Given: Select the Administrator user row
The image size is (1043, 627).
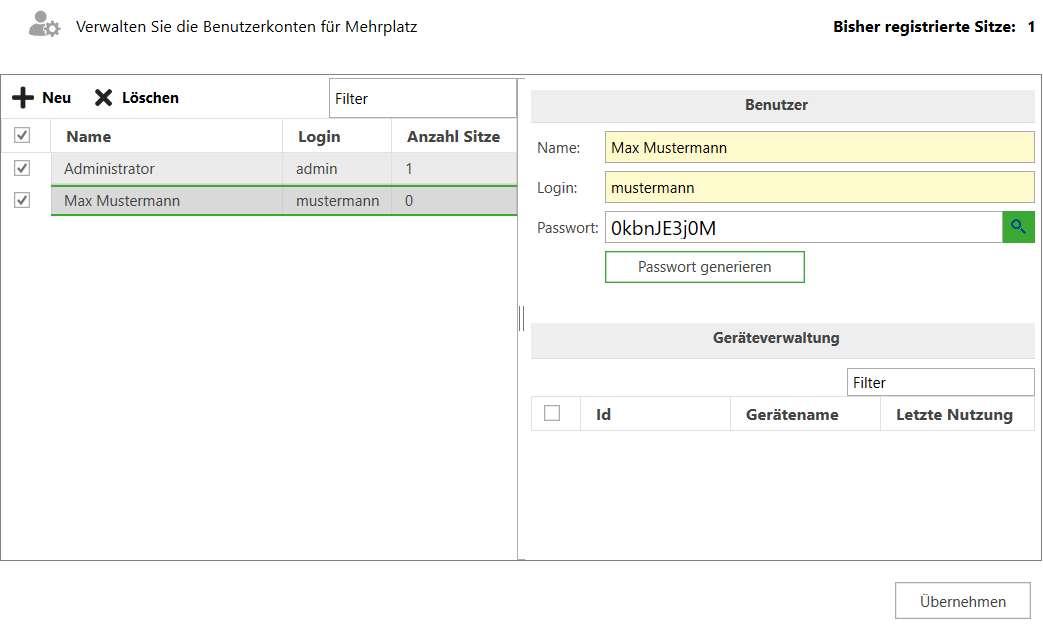Looking at the screenshot, I should (x=170, y=169).
